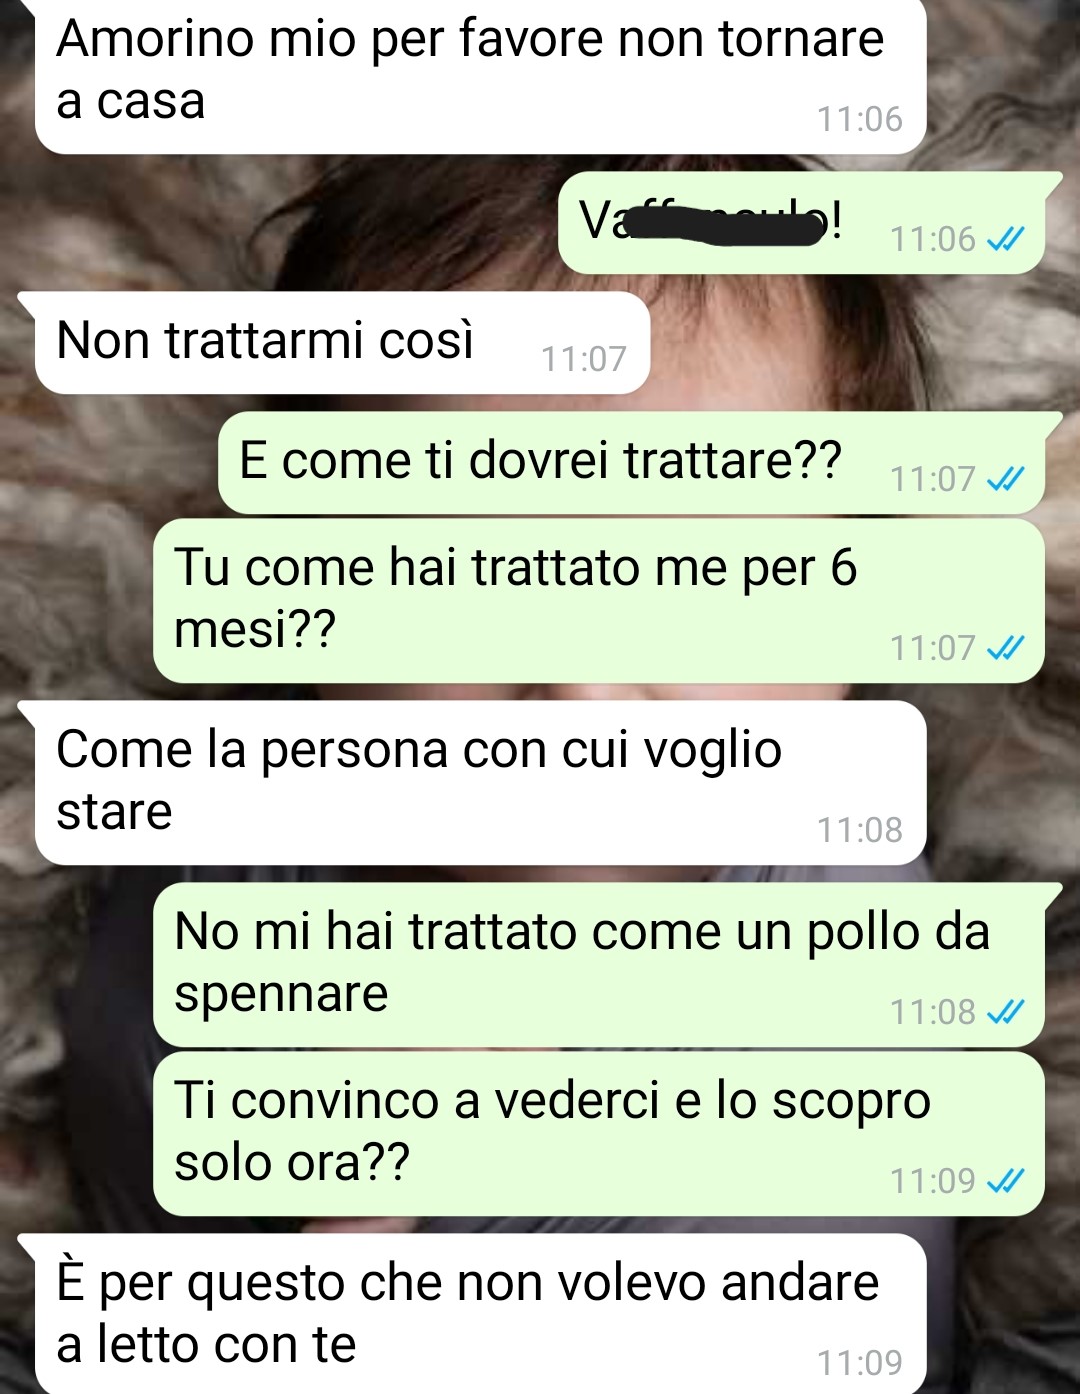Select 'Ti convinco a vederci' message bubble

[x=599, y=1133]
